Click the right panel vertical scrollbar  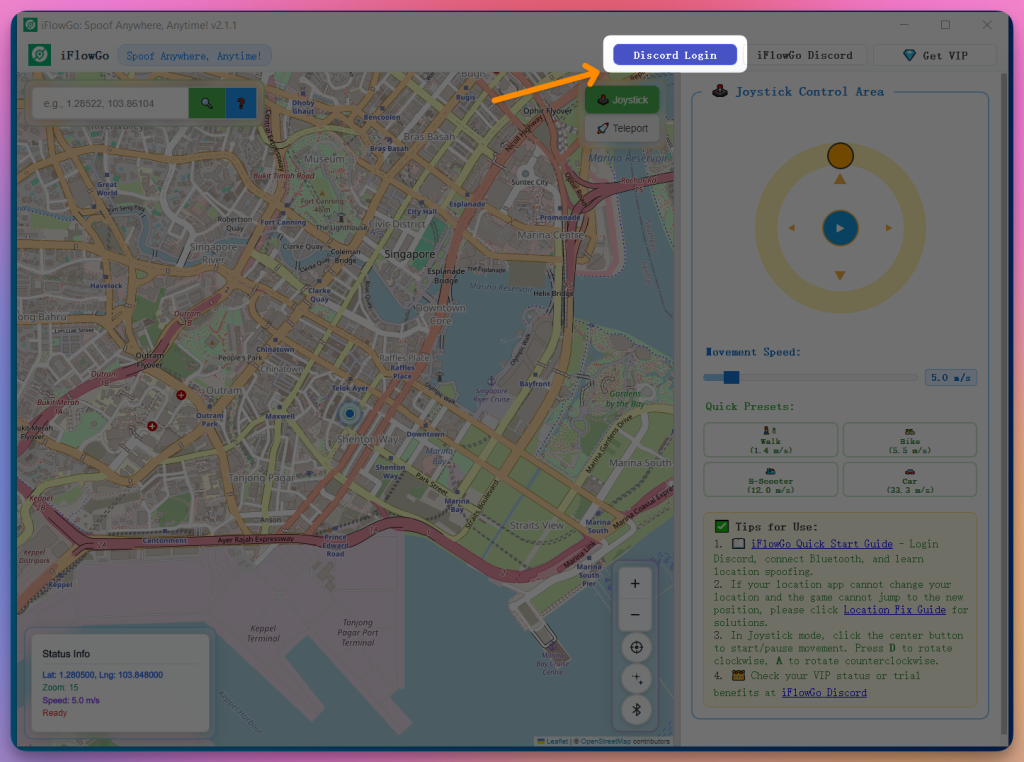coord(1004,404)
